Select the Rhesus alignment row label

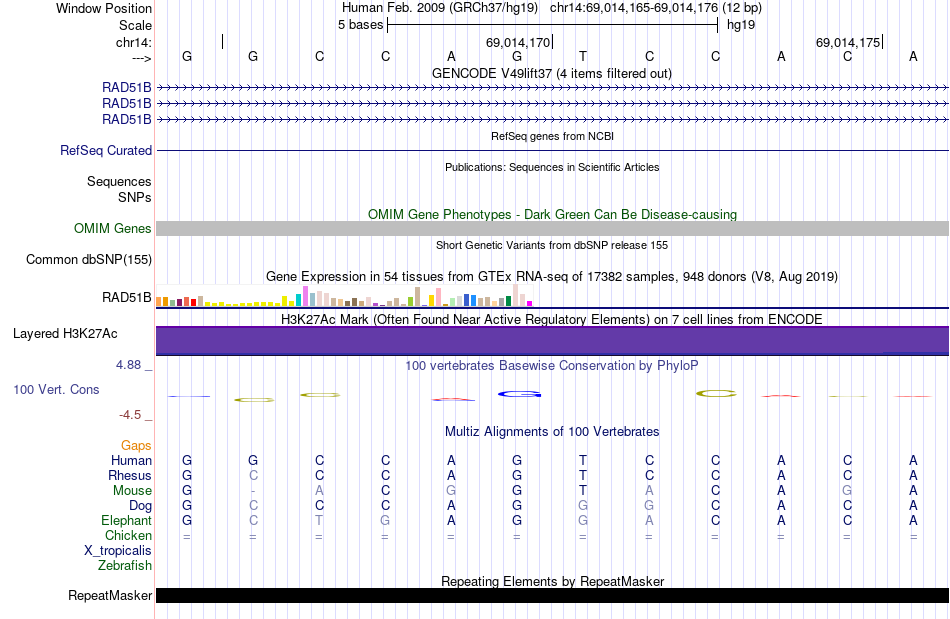click(130, 475)
